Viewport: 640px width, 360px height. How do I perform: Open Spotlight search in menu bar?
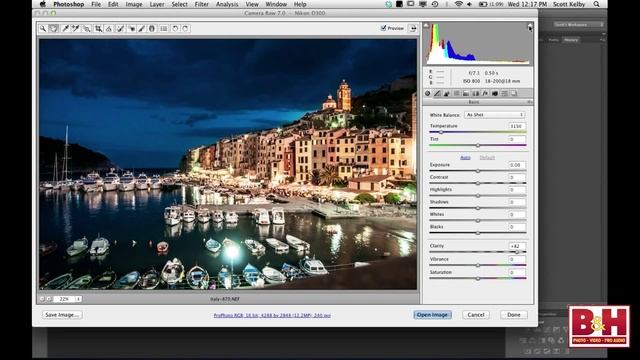pos(597,4)
